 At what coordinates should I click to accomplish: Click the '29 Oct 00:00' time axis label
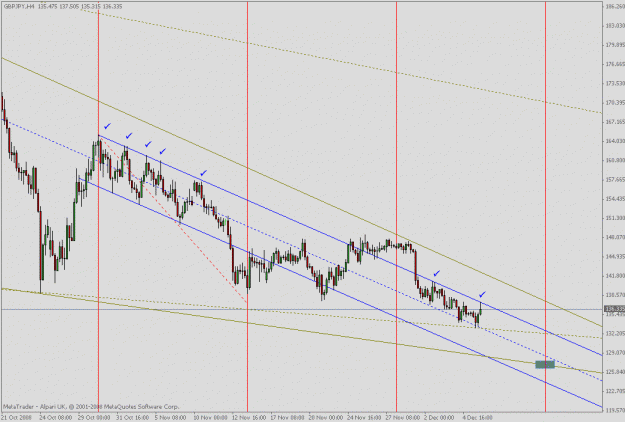[94, 418]
